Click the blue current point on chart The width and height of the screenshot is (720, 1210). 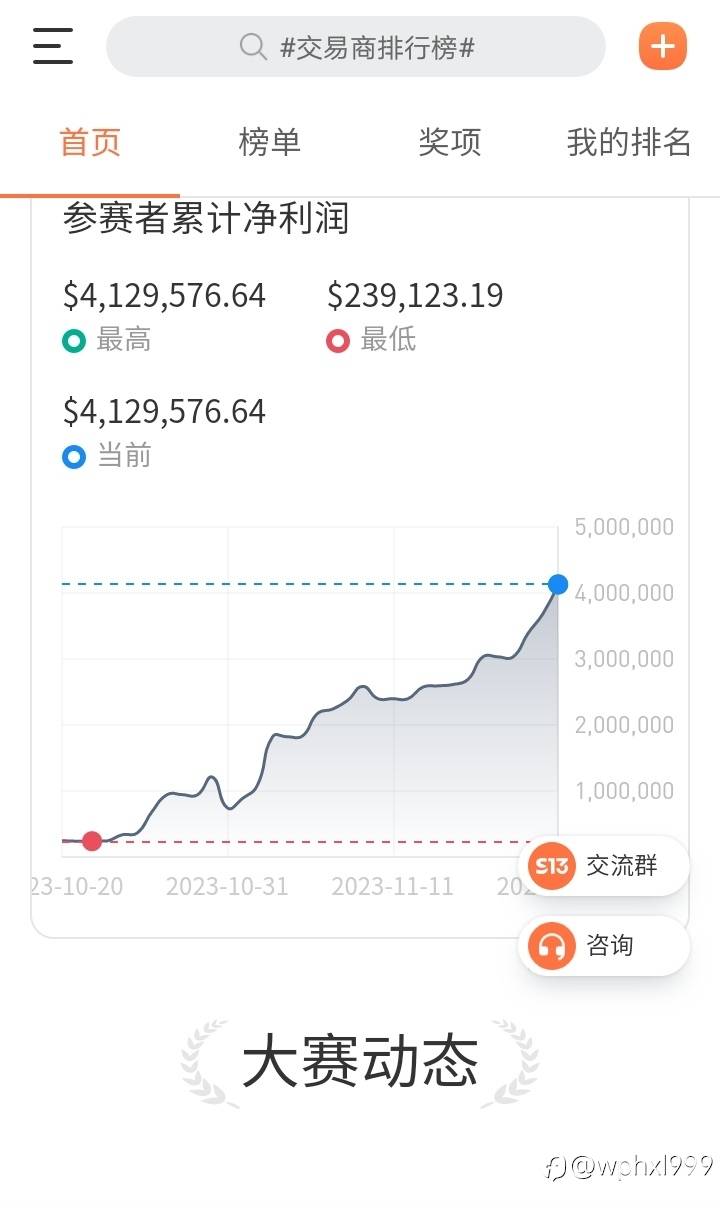558,584
